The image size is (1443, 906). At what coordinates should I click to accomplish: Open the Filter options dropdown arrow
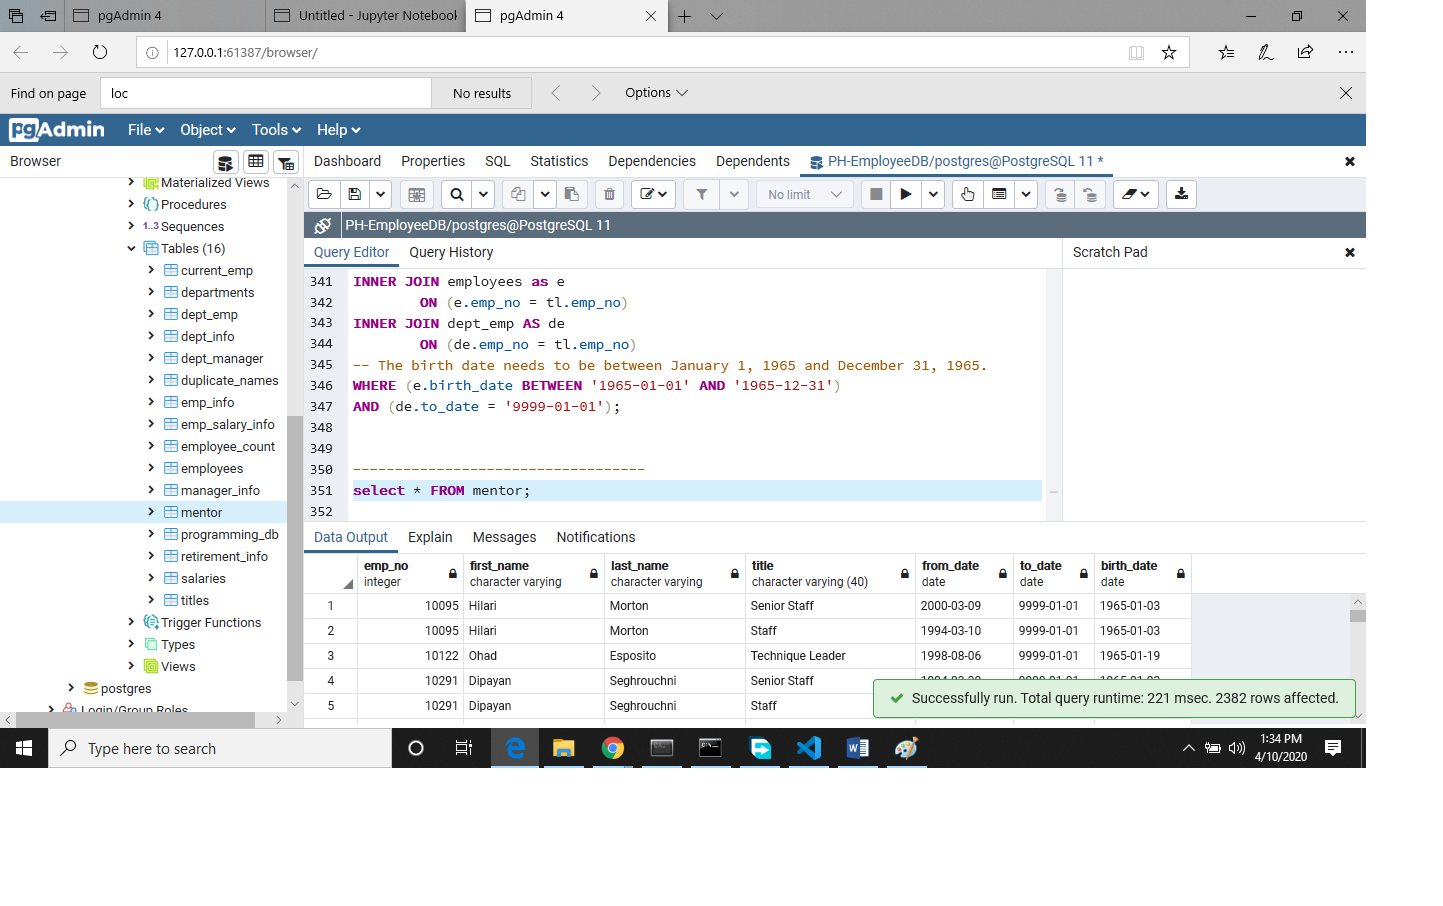click(734, 194)
